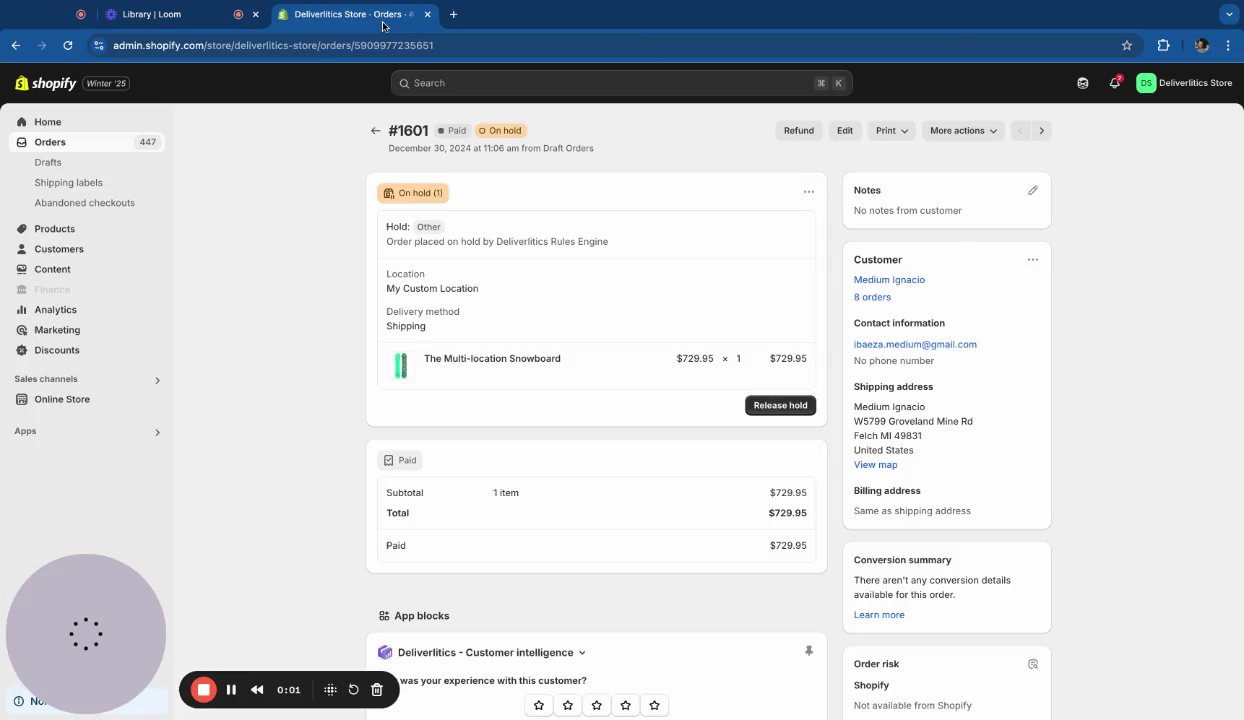Image resolution: width=1244 pixels, height=720 pixels.
Task: Open the Print dropdown
Action: point(892,131)
